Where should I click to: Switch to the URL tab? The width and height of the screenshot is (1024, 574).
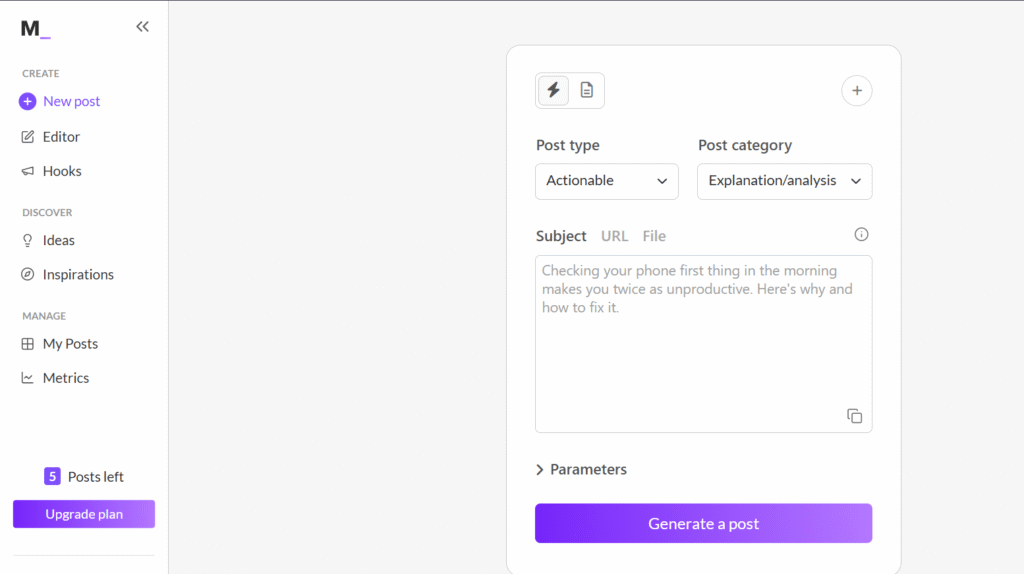point(614,236)
